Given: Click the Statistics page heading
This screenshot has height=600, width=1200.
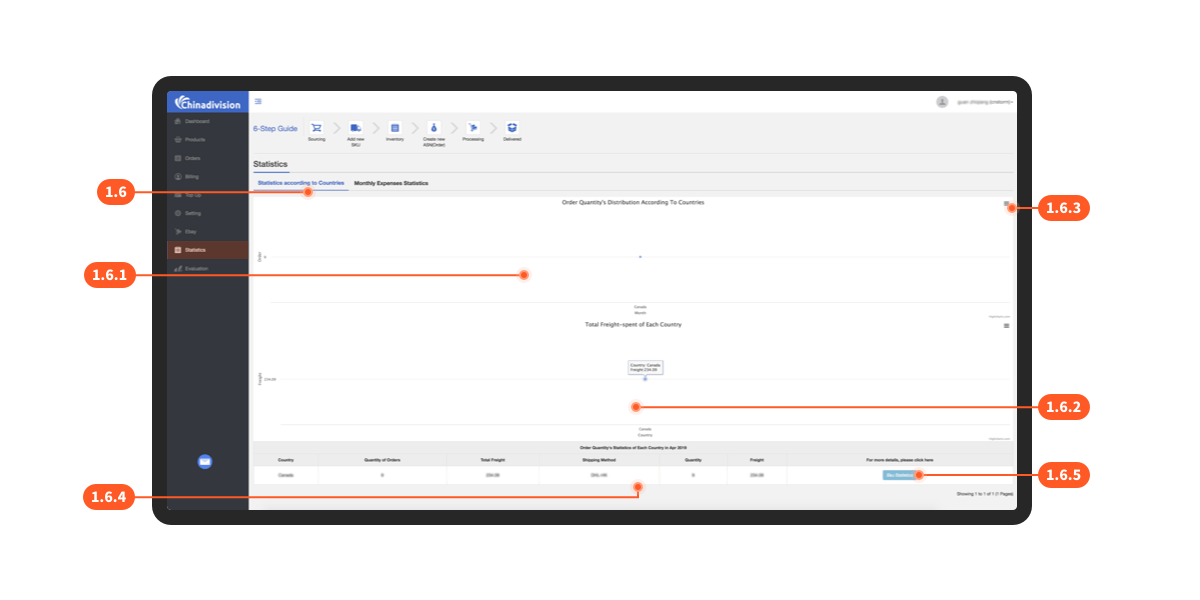Looking at the screenshot, I should (x=270, y=163).
